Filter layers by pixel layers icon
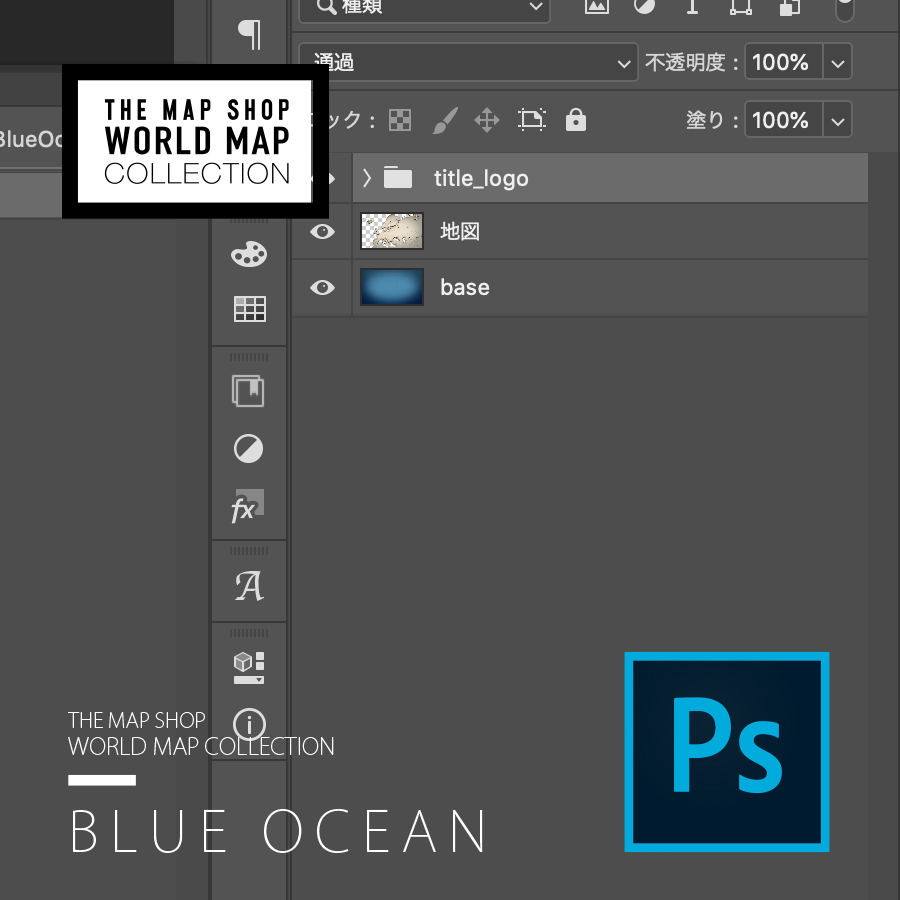Image resolution: width=900 pixels, height=900 pixels. [596, 6]
